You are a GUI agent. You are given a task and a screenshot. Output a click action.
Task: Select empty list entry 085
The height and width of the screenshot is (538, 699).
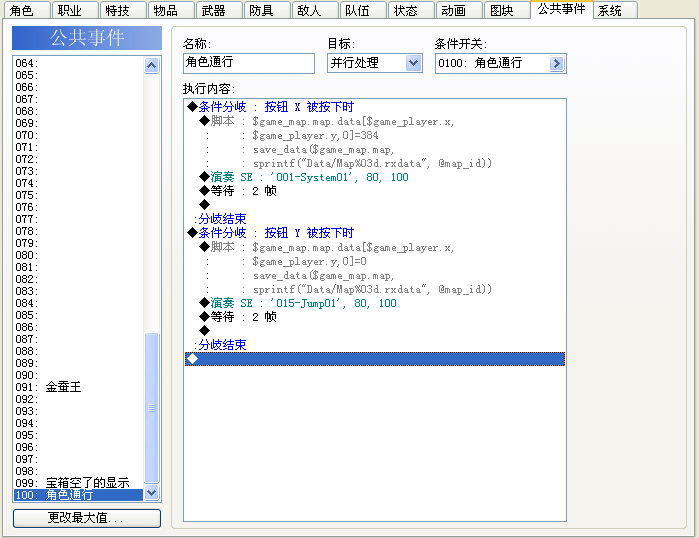78,315
